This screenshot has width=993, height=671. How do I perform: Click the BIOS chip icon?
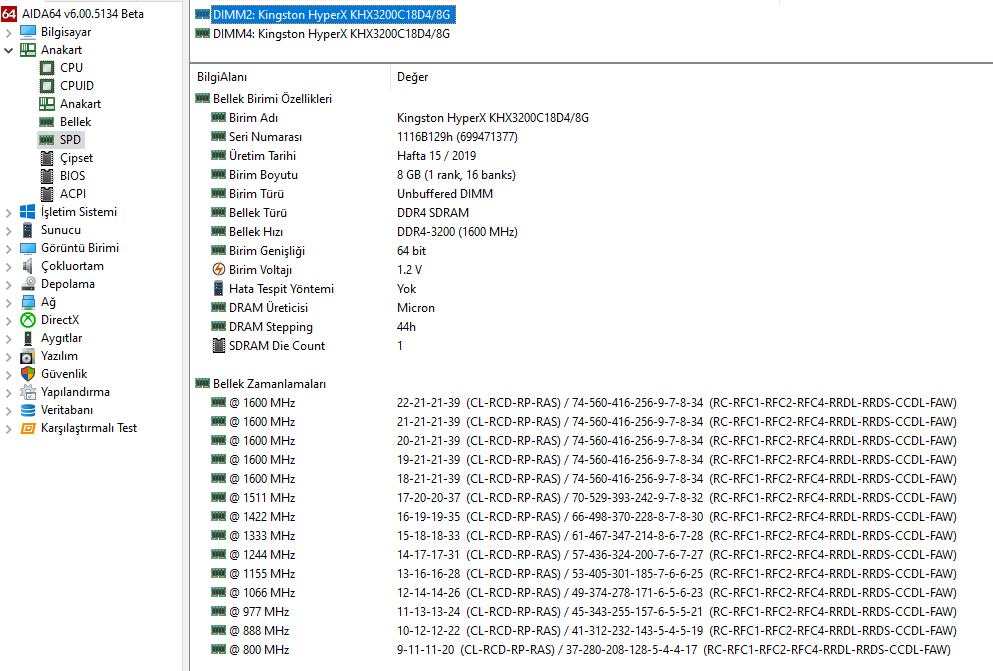pos(47,175)
